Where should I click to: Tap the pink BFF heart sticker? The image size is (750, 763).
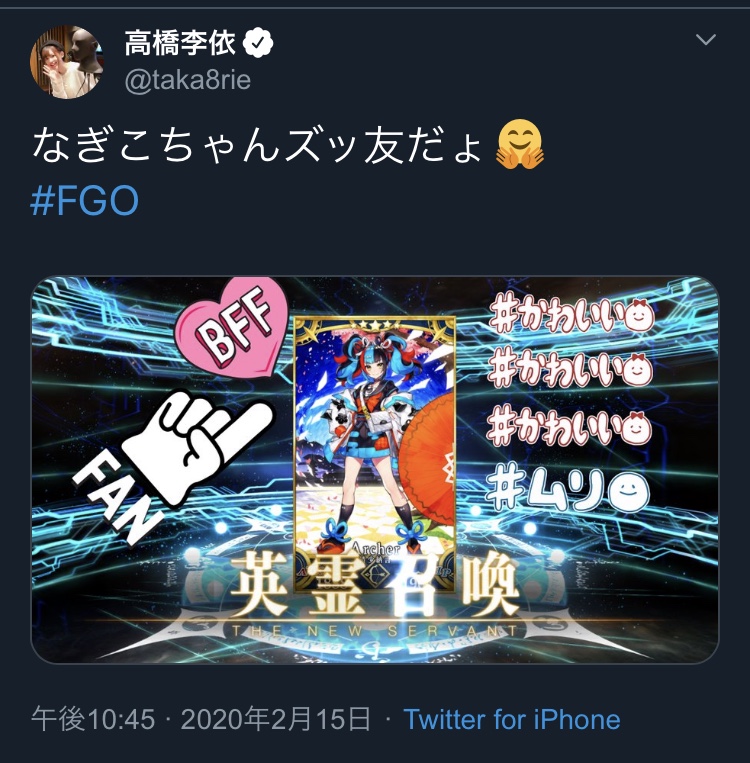tap(232, 326)
